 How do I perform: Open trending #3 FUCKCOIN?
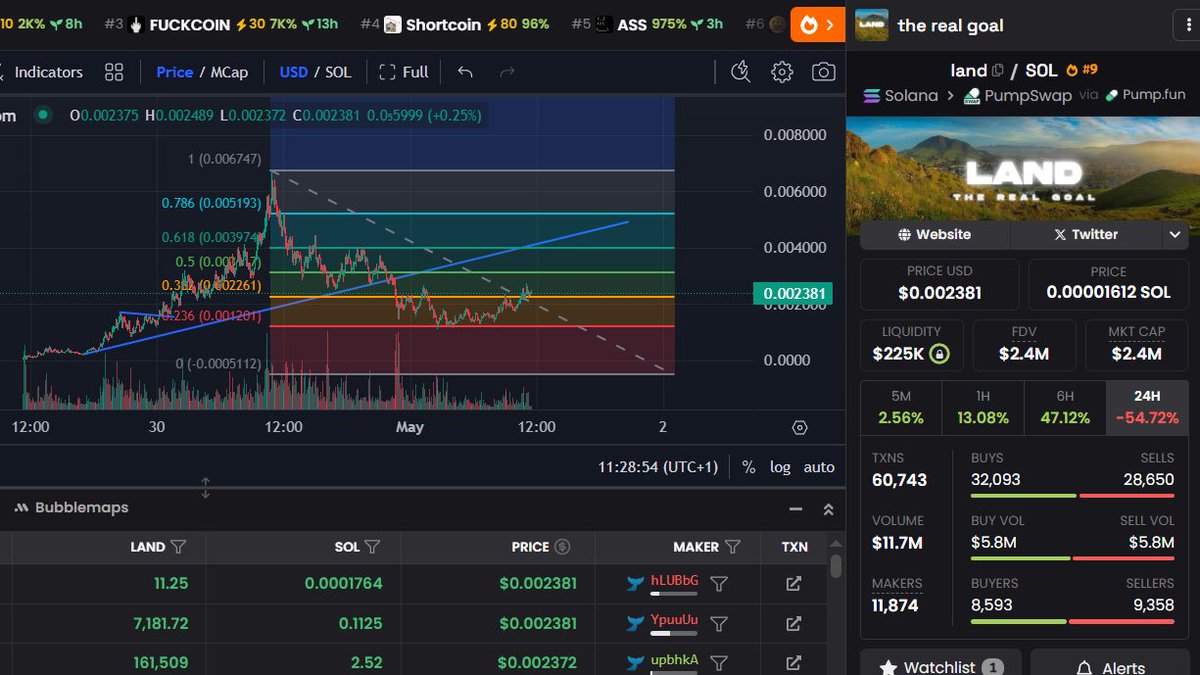tap(221, 24)
